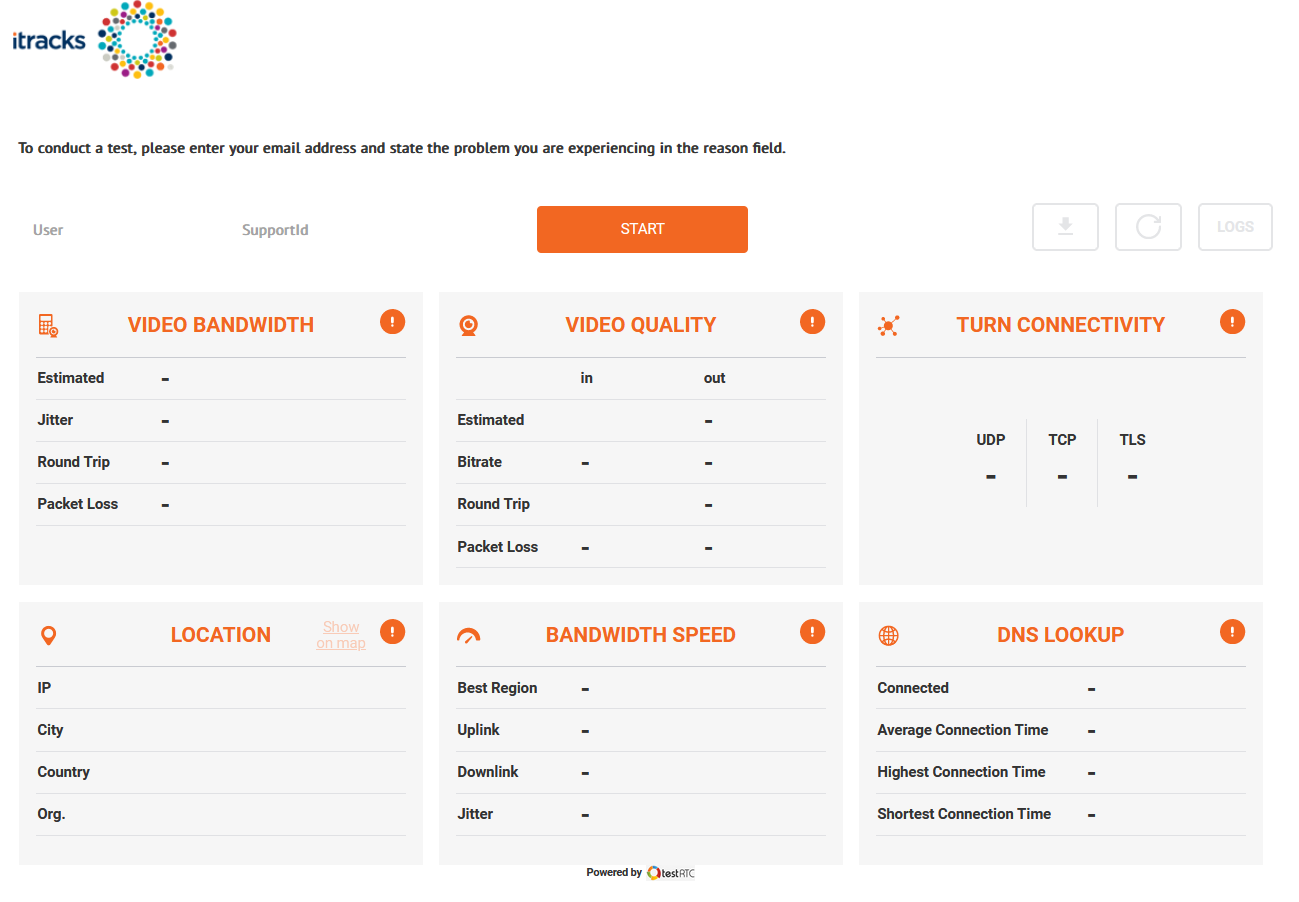The width and height of the screenshot is (1299, 902).
Task: Click the Video Bandwidth calculator icon
Action: coord(48,325)
